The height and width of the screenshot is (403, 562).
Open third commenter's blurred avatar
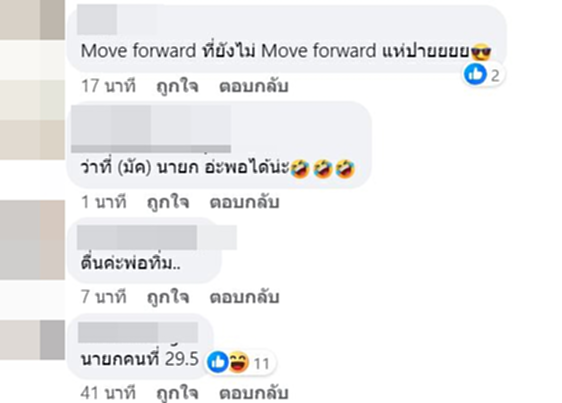point(32,240)
